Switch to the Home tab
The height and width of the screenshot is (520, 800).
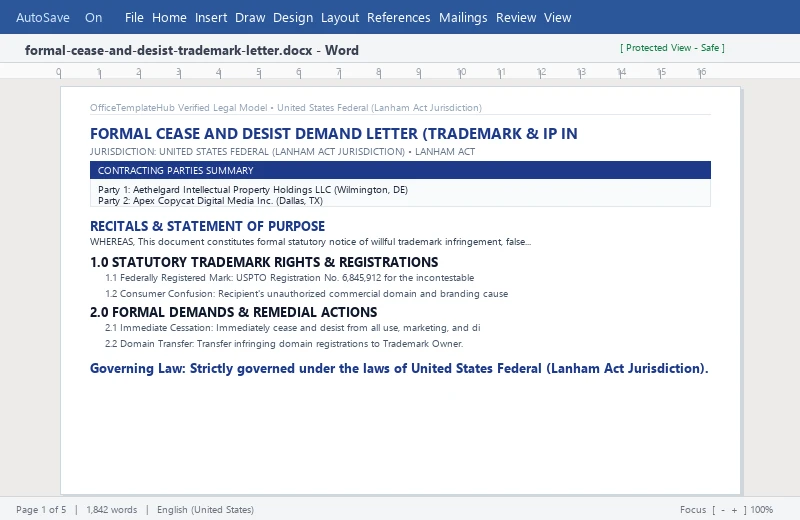point(169,17)
